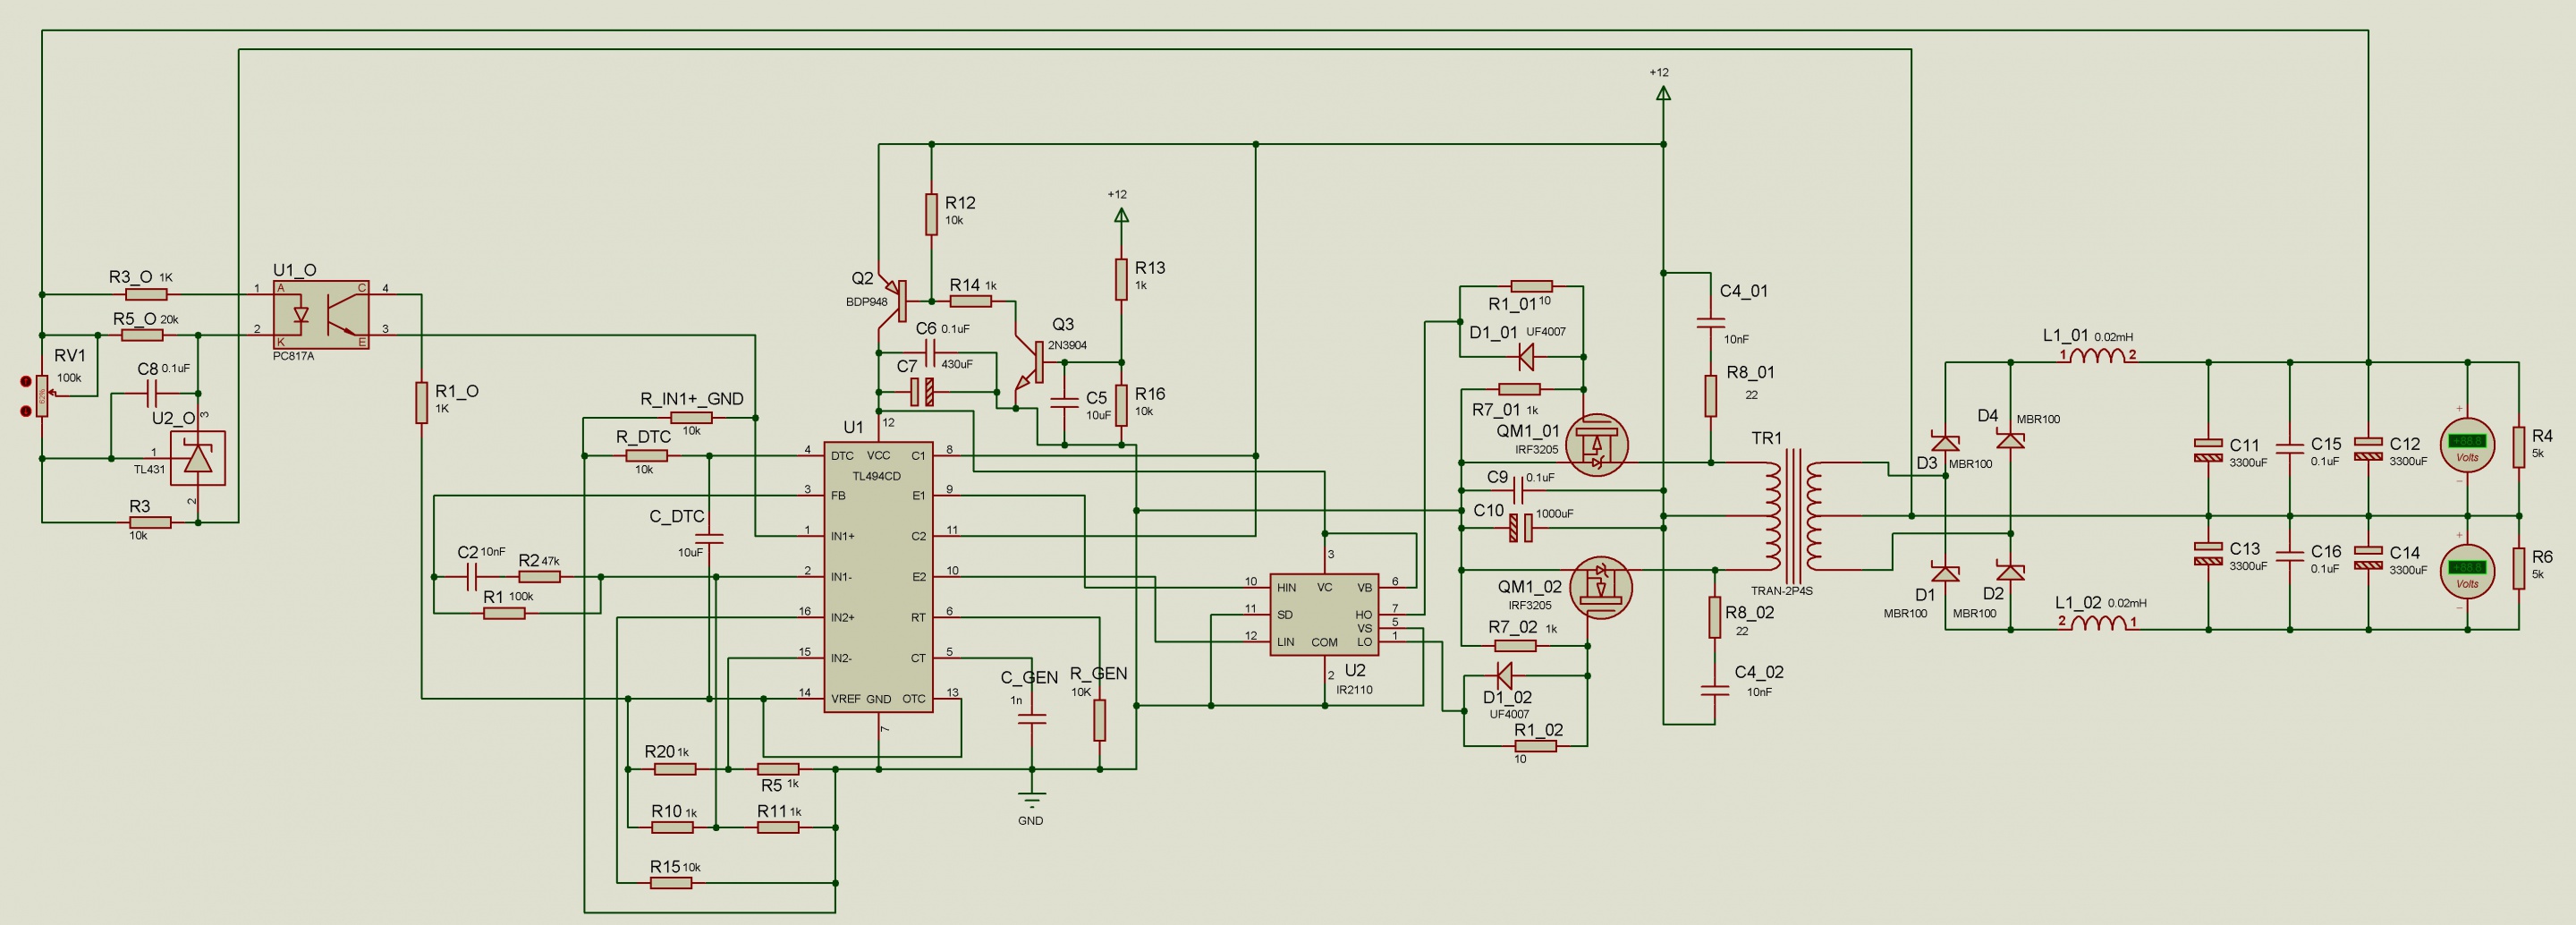Select the R11 1k resistor symbol
This screenshot has width=2576, height=925.
[778, 827]
